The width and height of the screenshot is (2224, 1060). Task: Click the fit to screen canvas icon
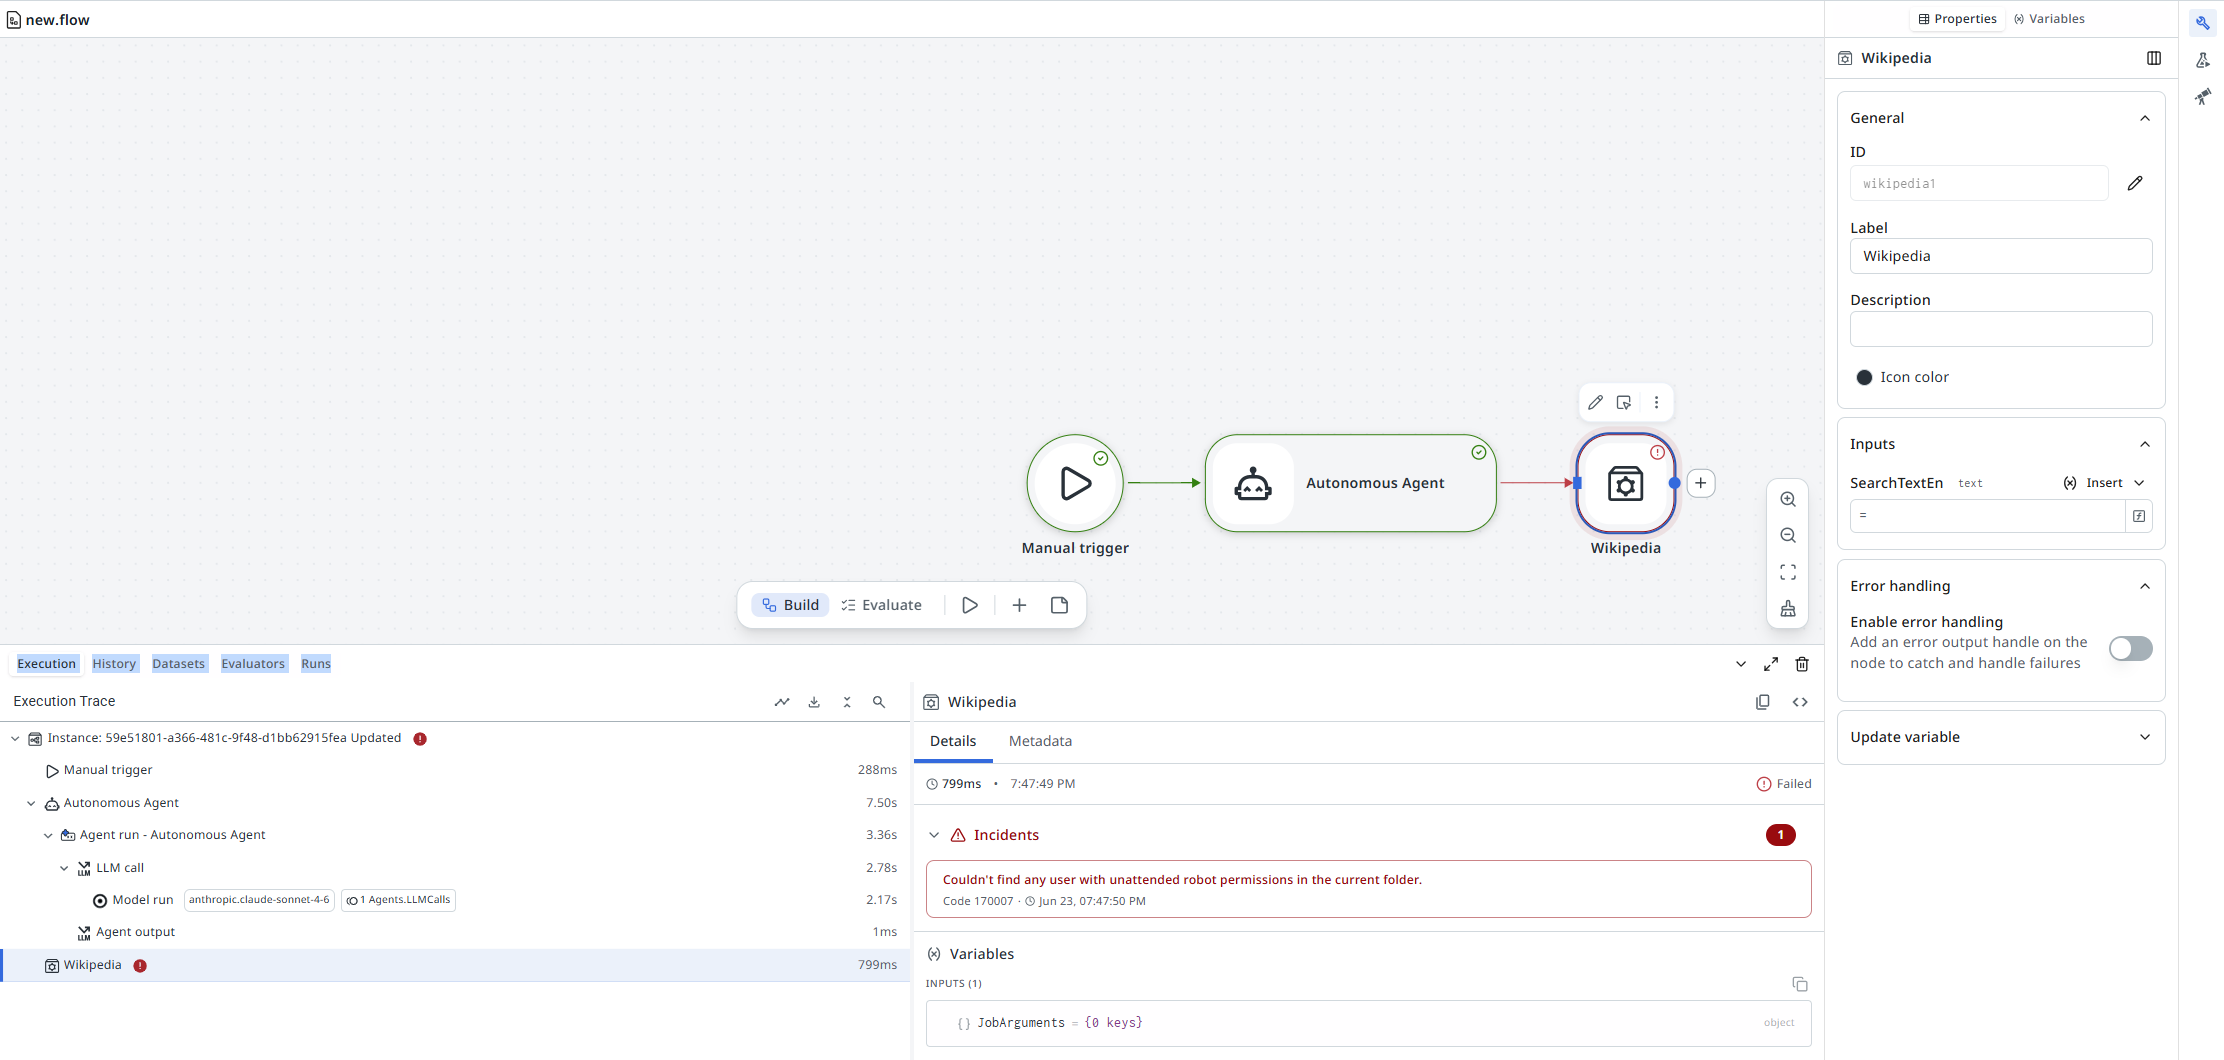1788,572
